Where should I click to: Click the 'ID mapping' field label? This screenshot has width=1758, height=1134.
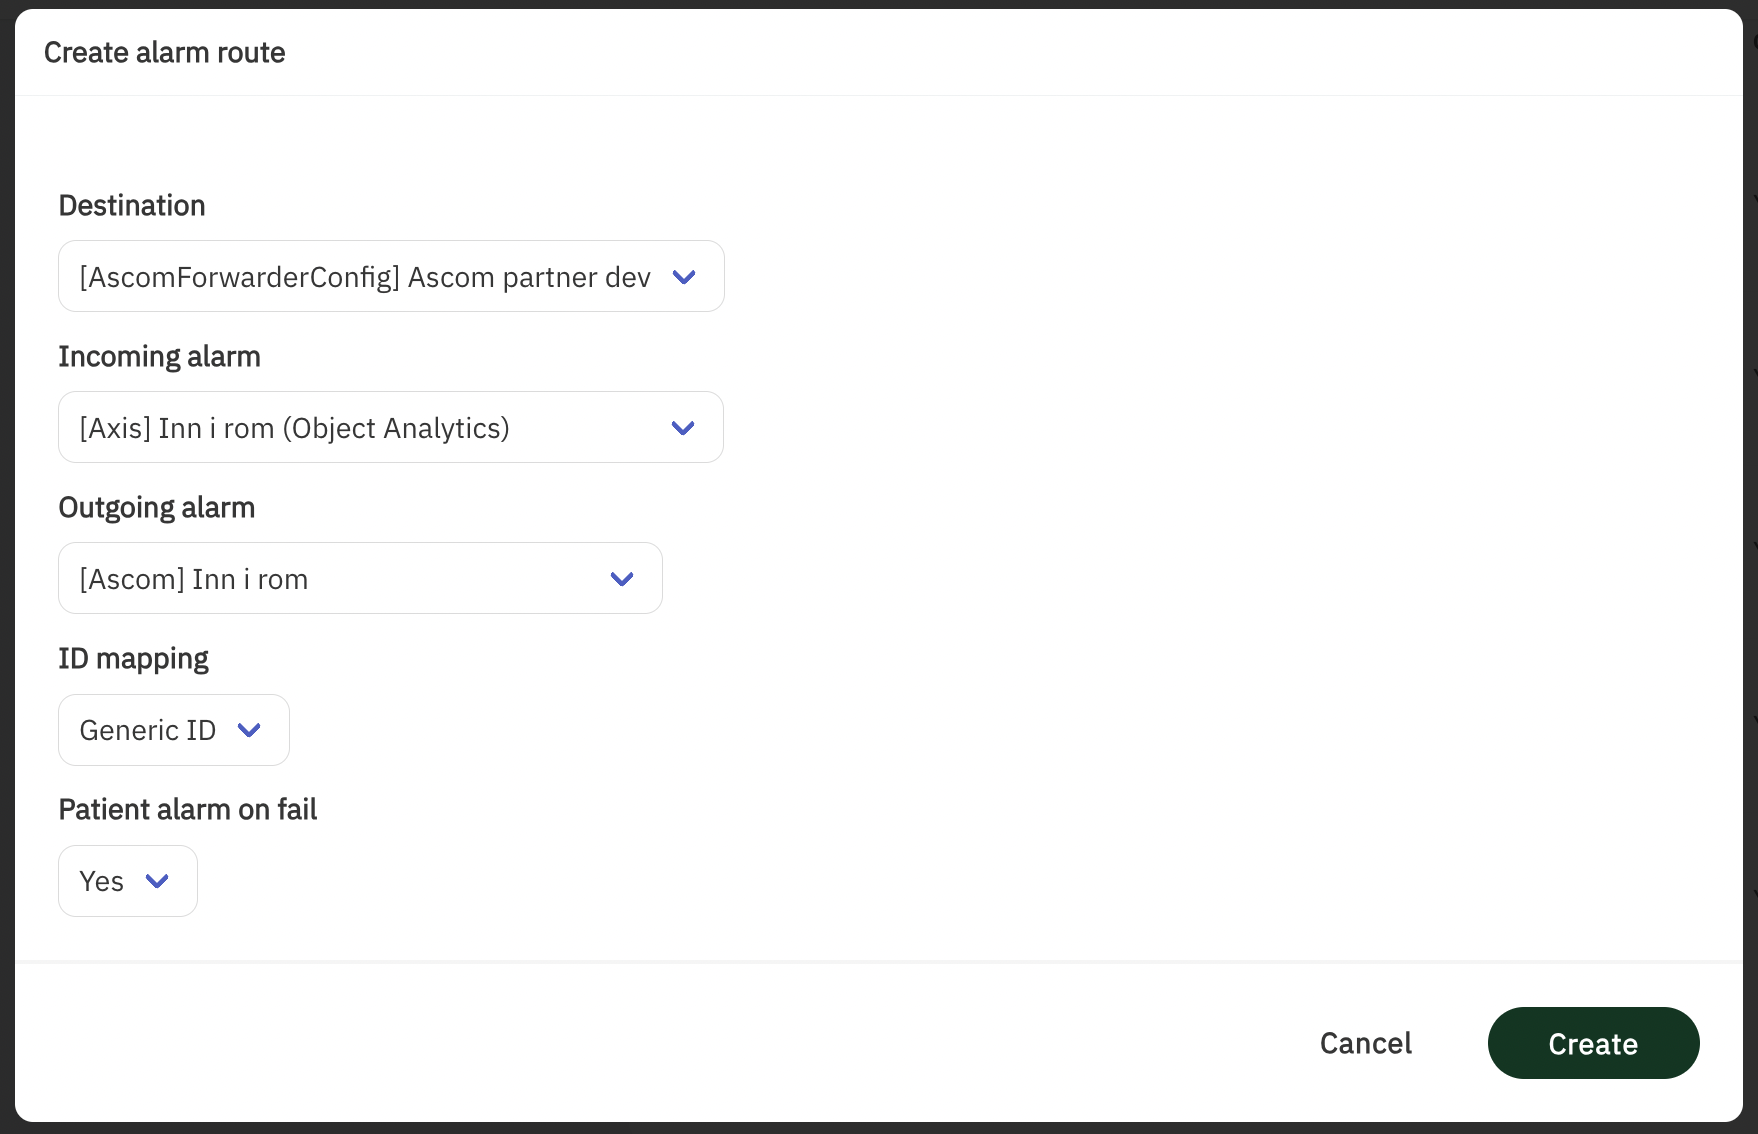(134, 658)
